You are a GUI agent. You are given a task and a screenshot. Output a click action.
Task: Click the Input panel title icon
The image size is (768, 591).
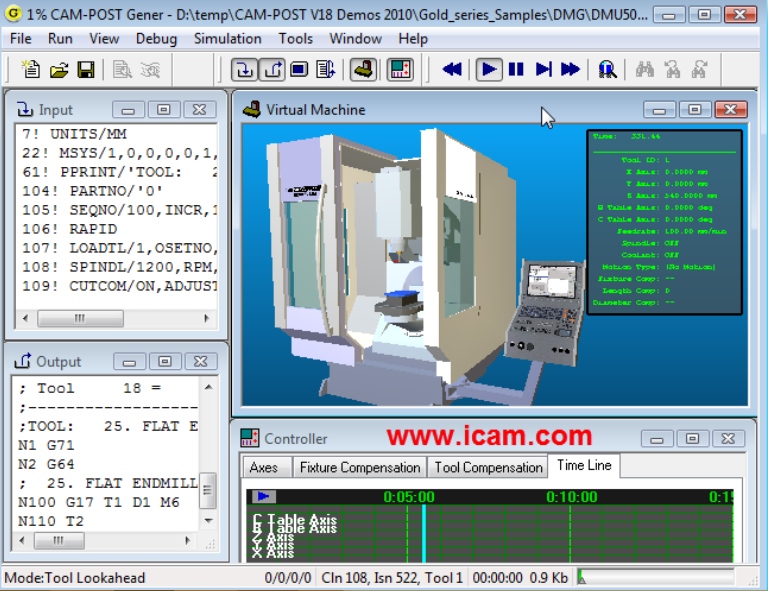[24, 109]
